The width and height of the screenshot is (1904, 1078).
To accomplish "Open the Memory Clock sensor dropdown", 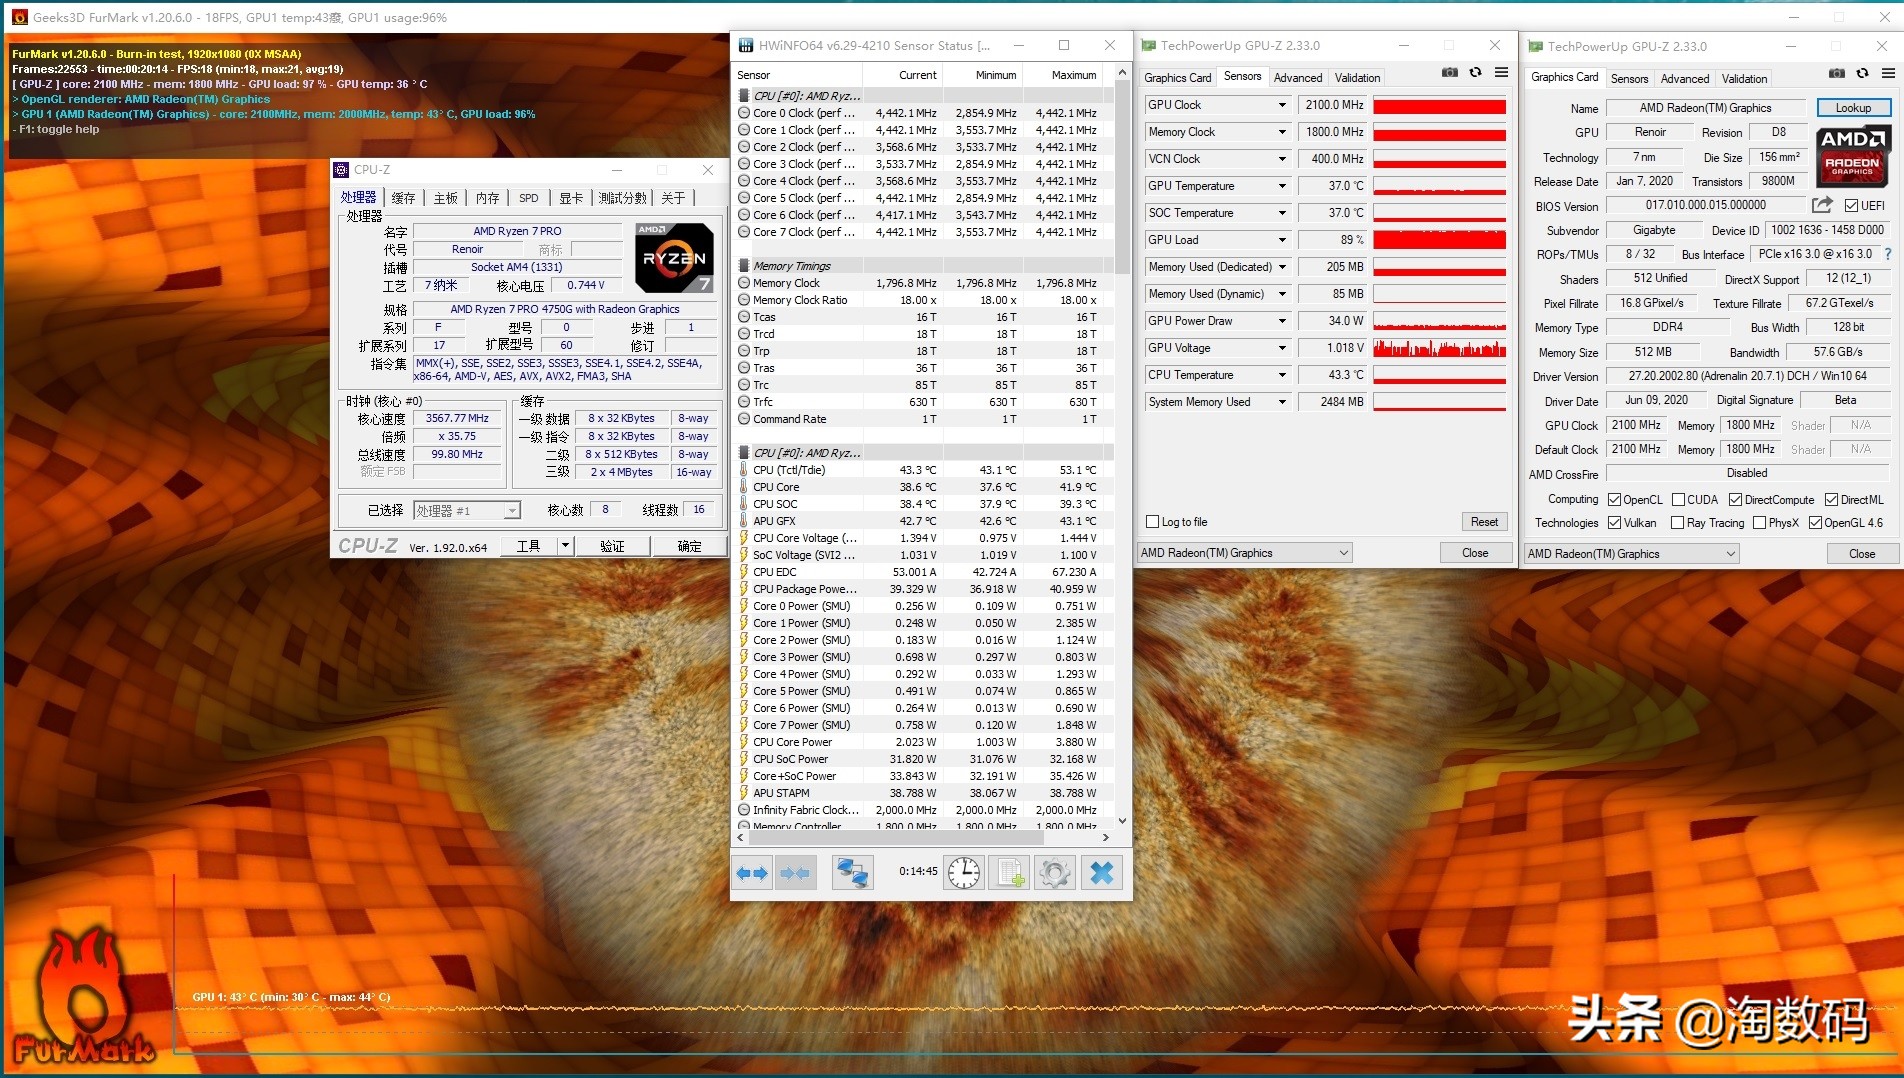I will 1282,132.
